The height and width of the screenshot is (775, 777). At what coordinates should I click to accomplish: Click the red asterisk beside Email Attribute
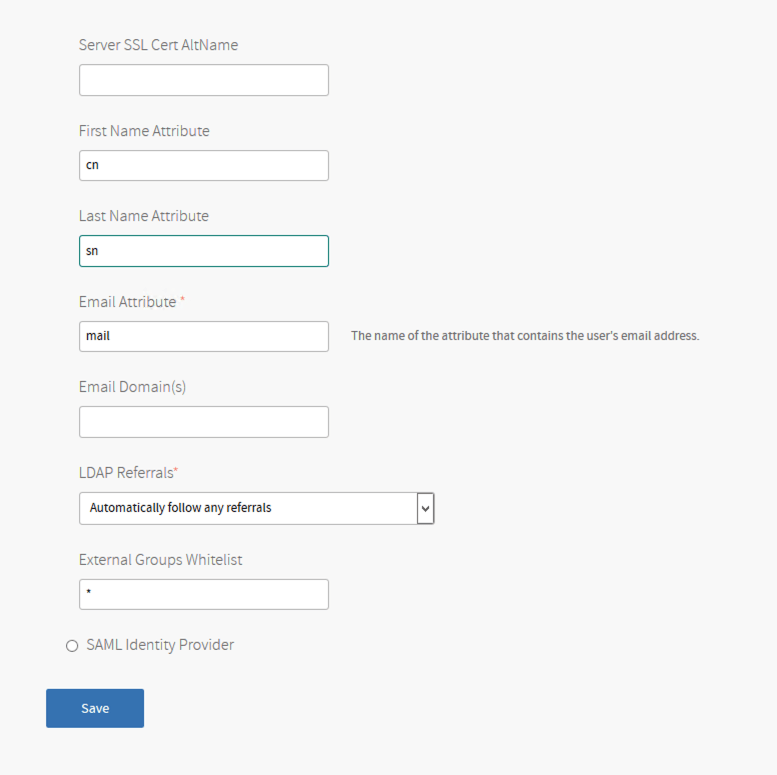click(x=182, y=300)
